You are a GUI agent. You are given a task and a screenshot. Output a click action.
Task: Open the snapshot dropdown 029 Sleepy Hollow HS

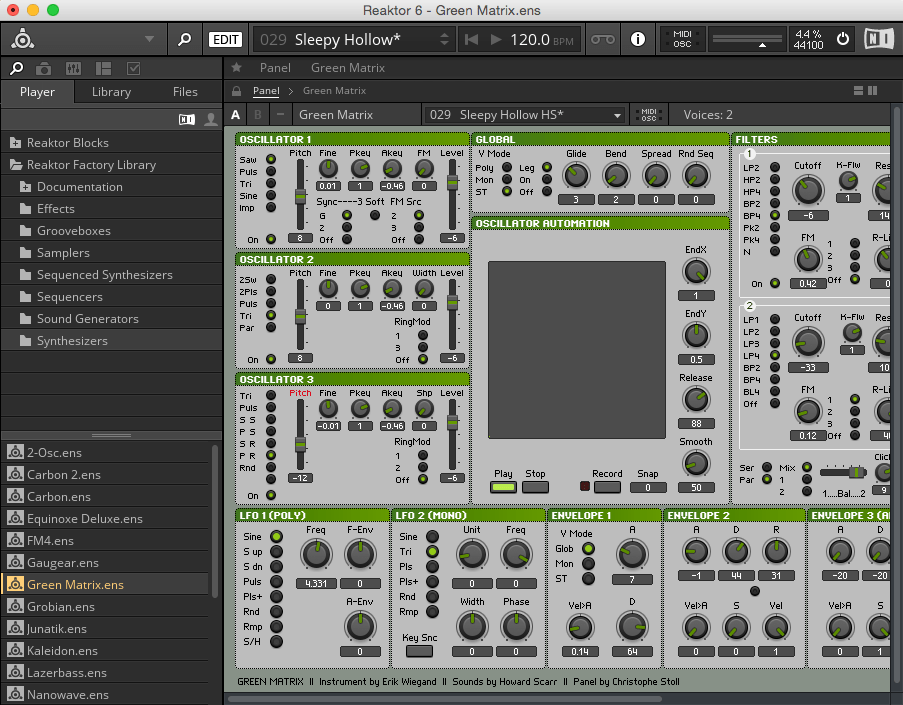pos(525,115)
